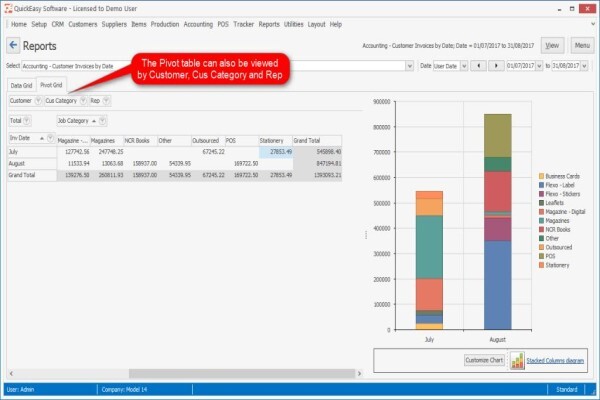Open the Accounting menu
Screen dimensions: 600x400
[198, 24]
